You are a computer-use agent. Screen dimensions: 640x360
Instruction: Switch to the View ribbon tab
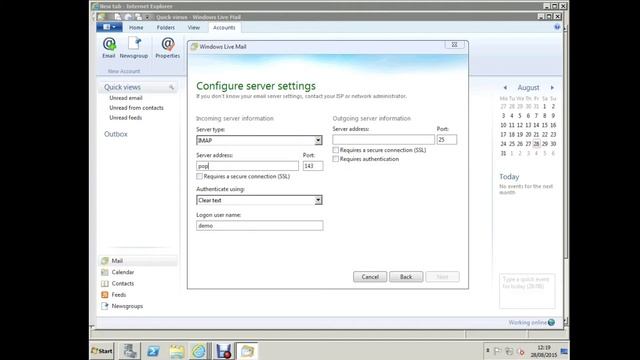click(194, 27)
